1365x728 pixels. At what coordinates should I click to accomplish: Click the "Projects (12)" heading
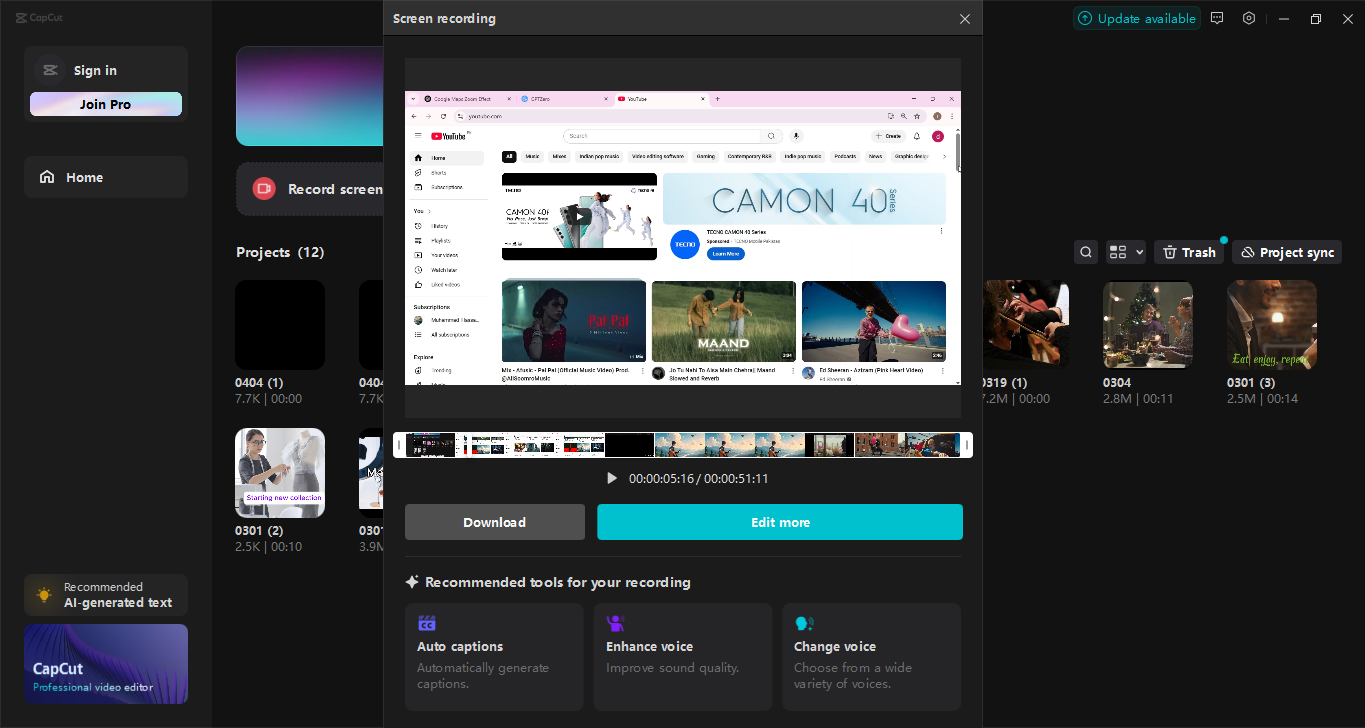click(x=280, y=252)
